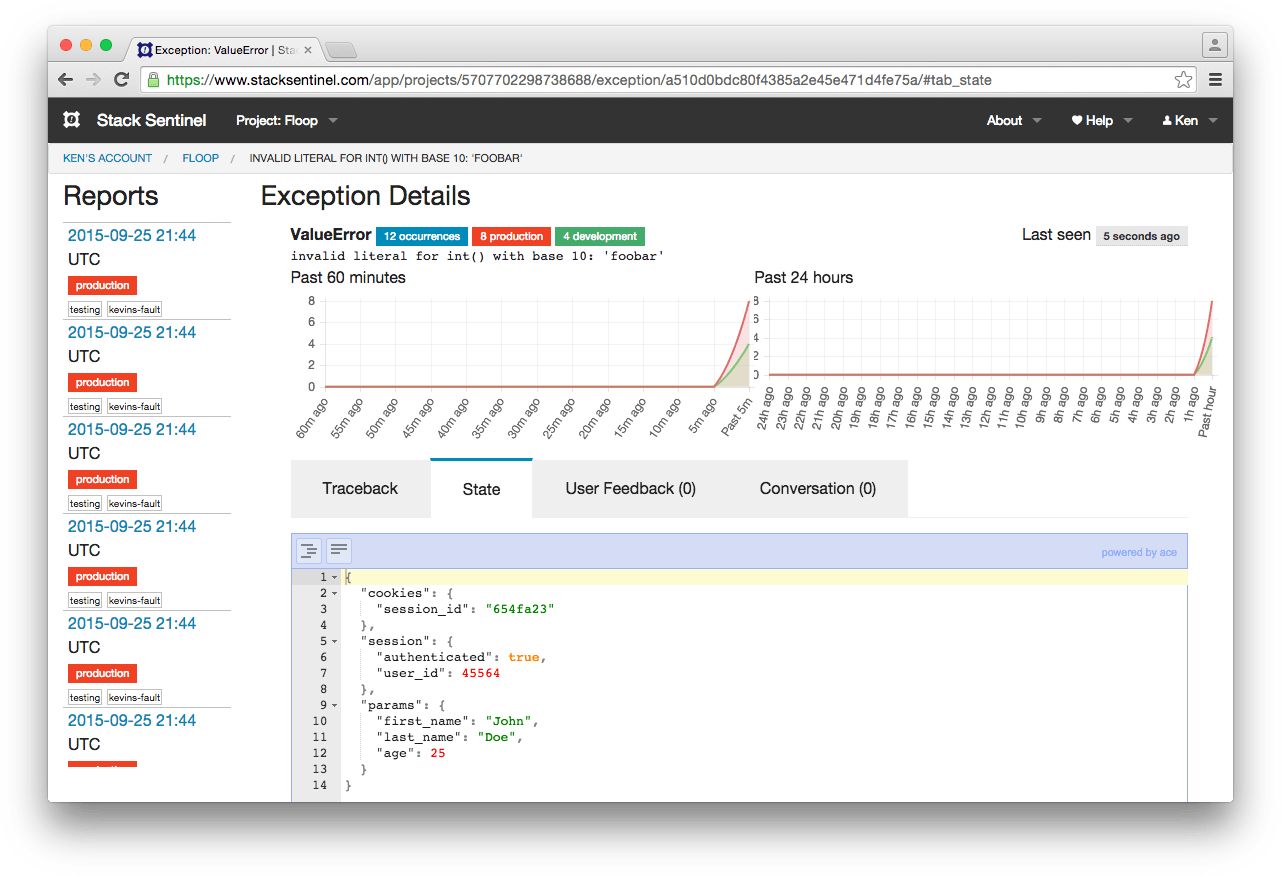
Task: Select the second formatting icon in the editor toolbar
Action: [338, 550]
